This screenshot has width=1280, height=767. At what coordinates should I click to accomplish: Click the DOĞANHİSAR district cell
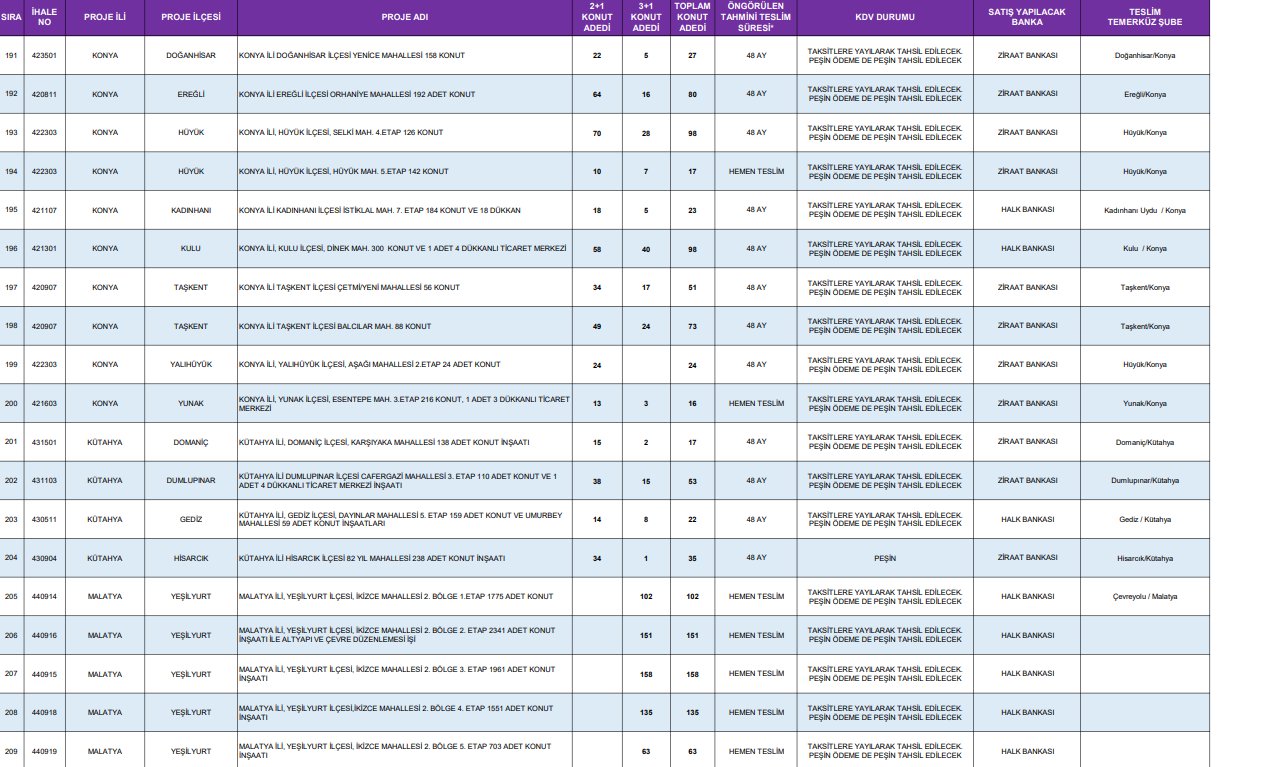[191, 56]
